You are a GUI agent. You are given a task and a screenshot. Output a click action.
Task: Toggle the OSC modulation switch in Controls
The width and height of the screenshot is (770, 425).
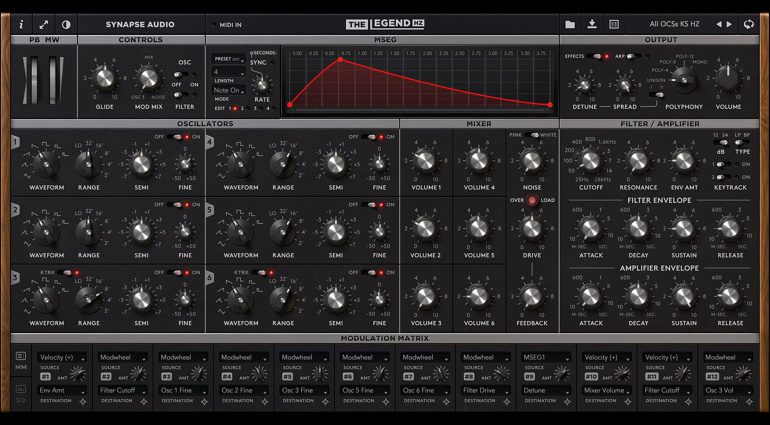183,75
